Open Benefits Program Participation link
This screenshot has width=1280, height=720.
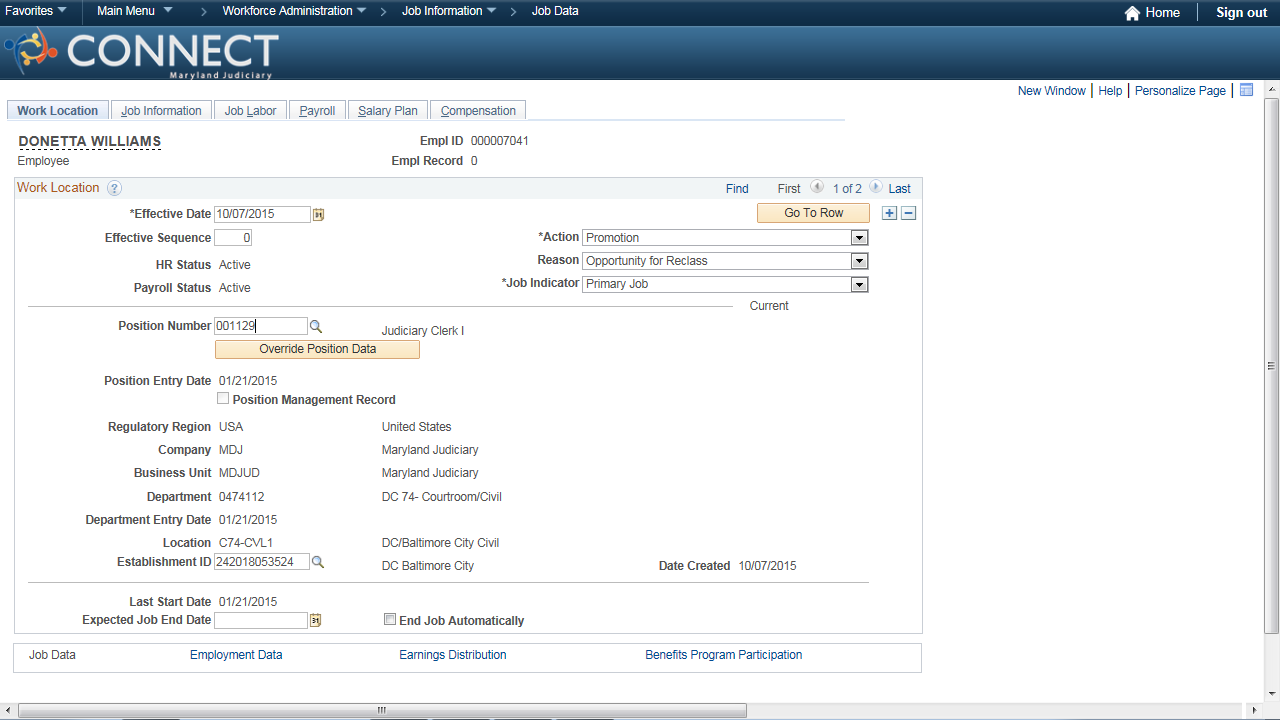coord(724,655)
